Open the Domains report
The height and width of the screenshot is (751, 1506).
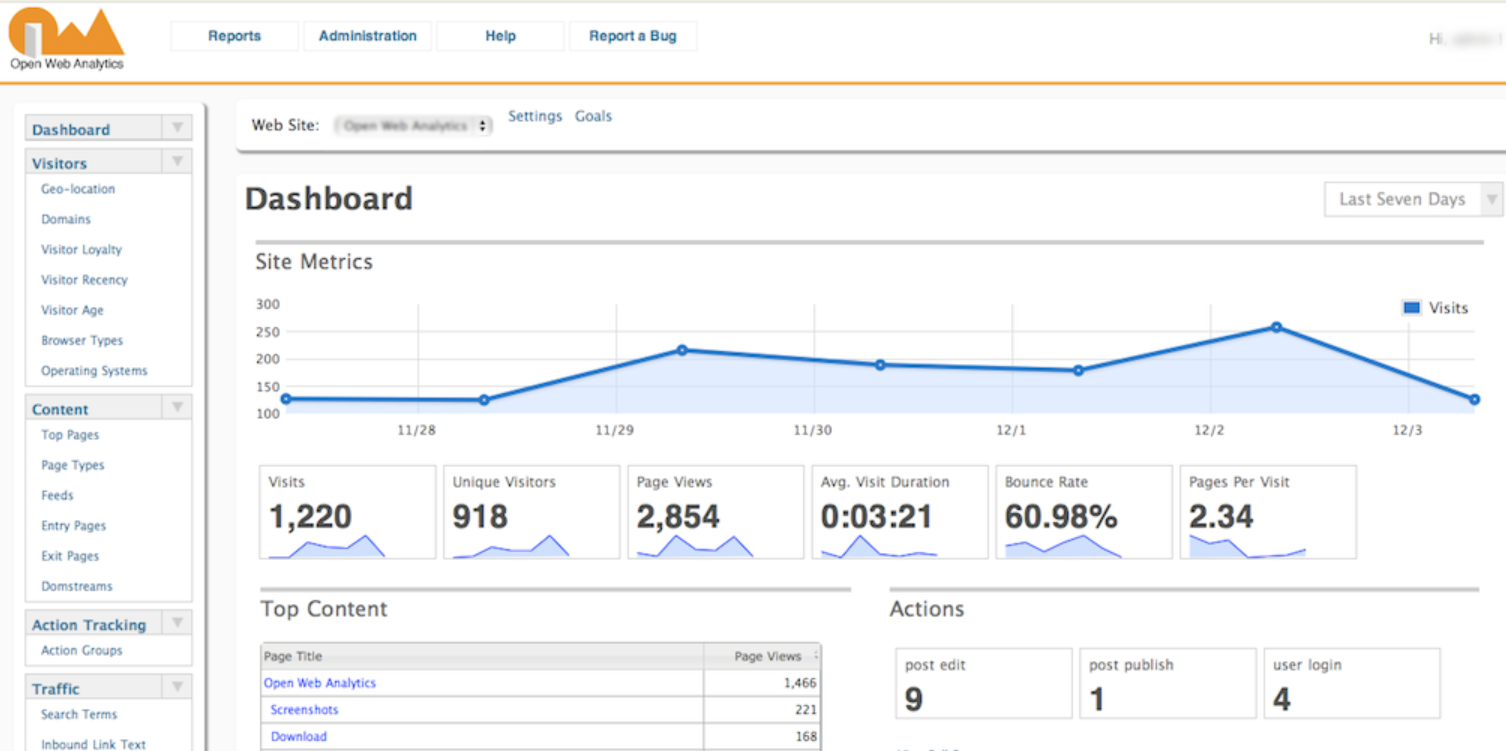[x=66, y=219]
